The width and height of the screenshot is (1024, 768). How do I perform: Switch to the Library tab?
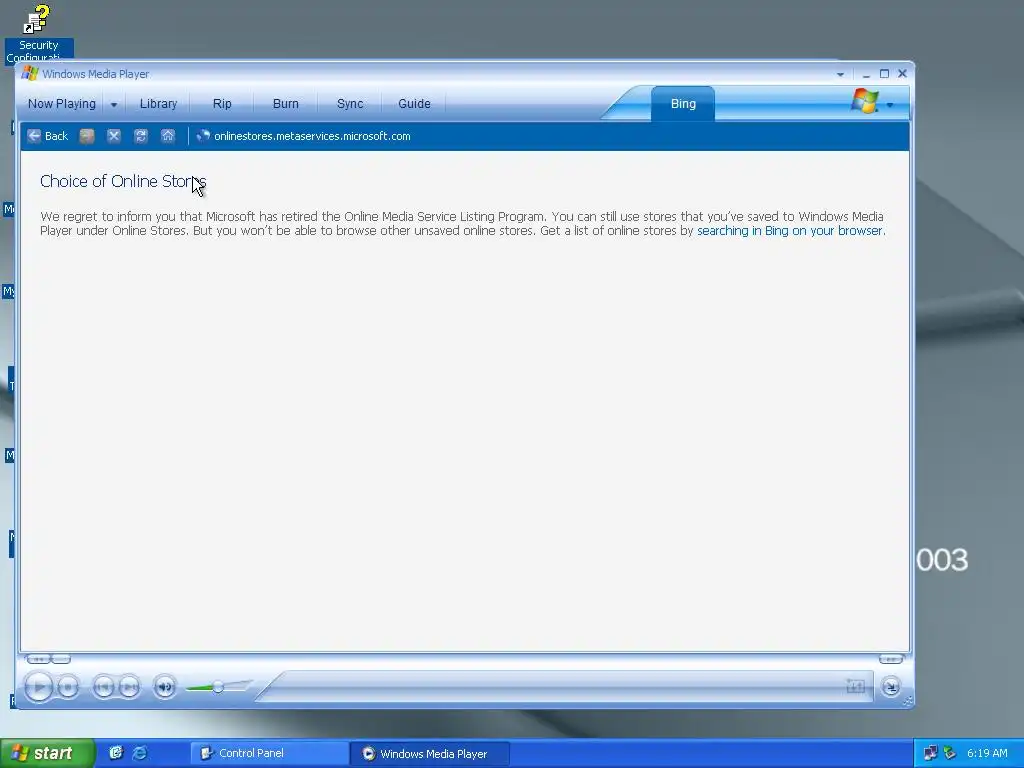pyautogui.click(x=158, y=104)
